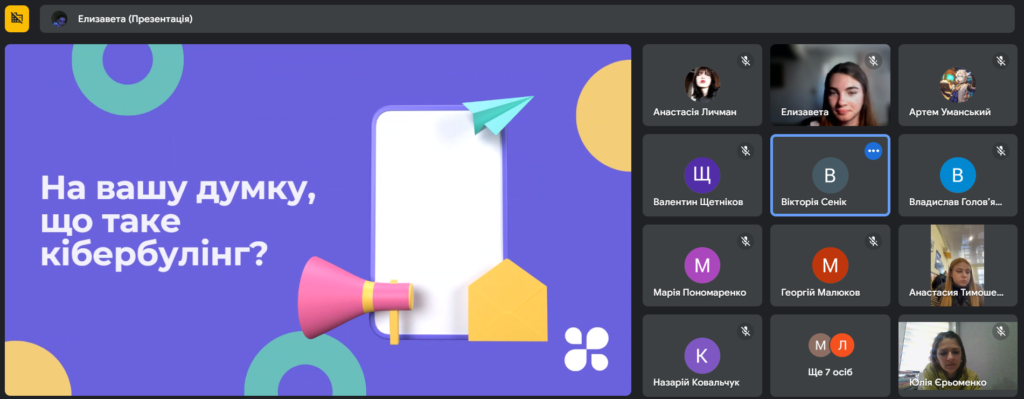The height and width of the screenshot is (399, 1024).
Task: Click muted mic icon on Елизавета video tile
Action: (873, 61)
